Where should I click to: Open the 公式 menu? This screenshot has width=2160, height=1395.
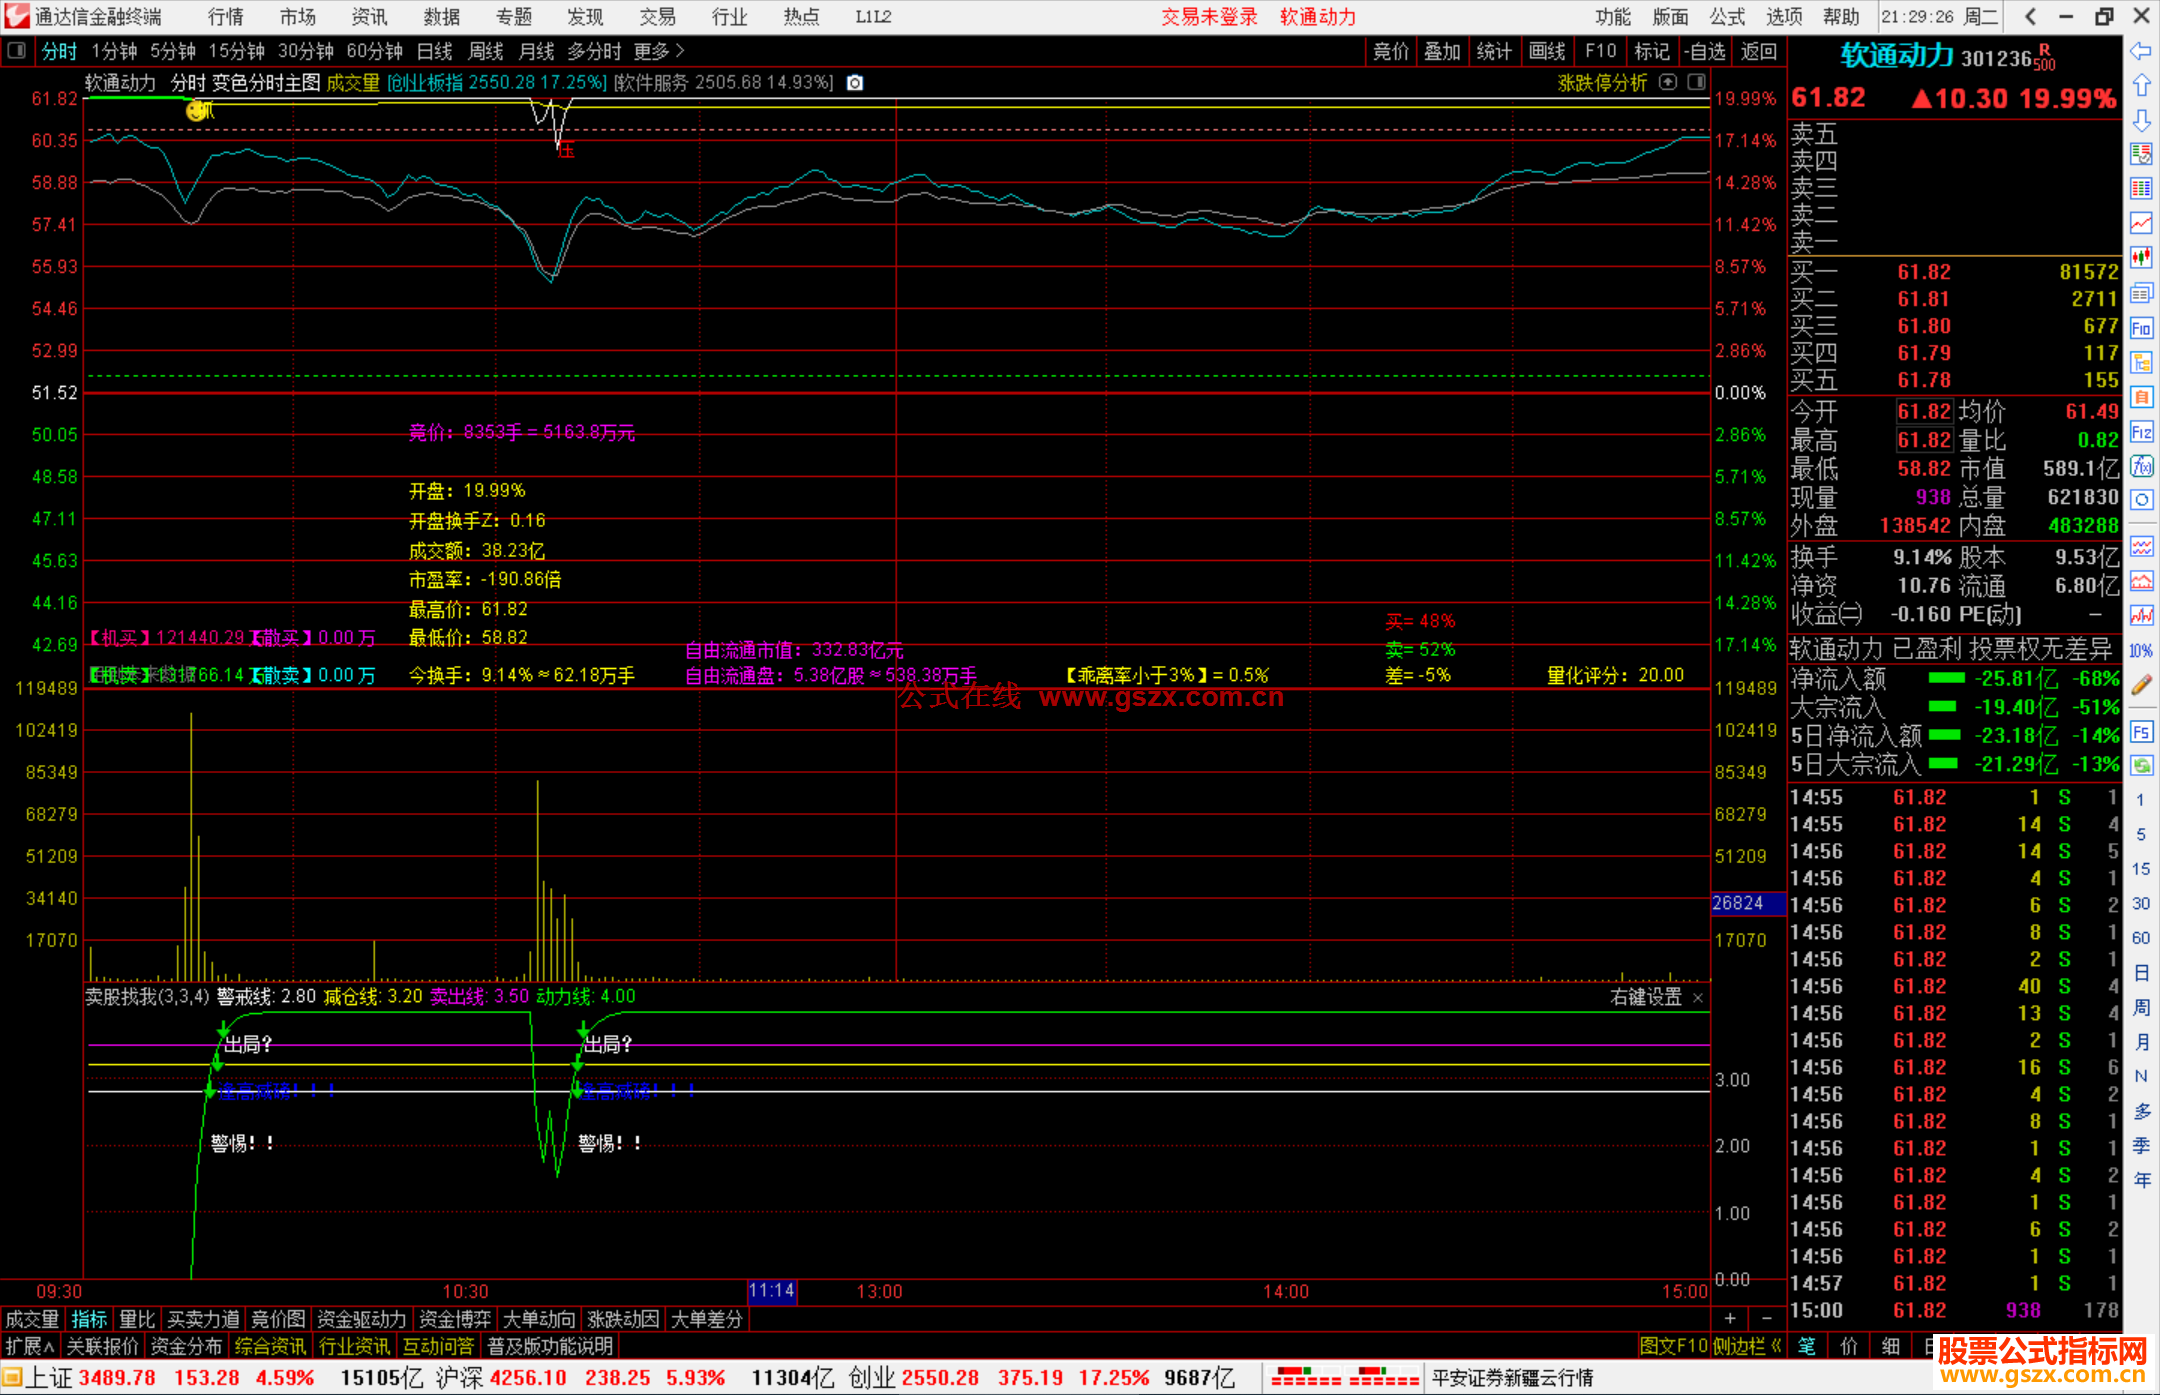click(x=1727, y=16)
